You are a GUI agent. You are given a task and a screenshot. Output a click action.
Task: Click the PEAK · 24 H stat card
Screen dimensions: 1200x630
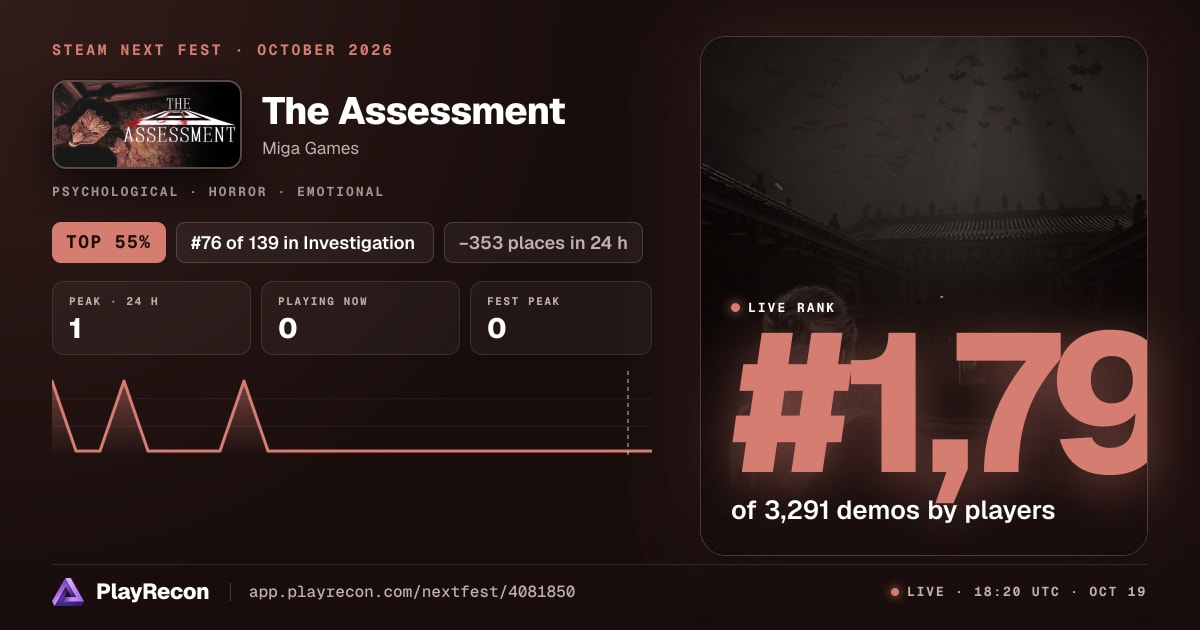[x=151, y=318]
